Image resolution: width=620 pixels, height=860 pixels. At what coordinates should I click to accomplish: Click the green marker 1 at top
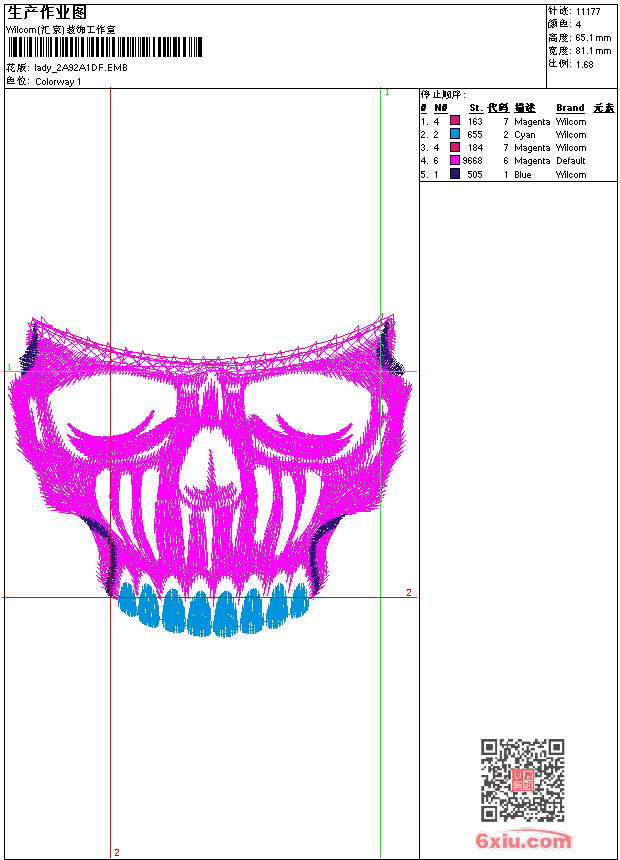coord(387,93)
